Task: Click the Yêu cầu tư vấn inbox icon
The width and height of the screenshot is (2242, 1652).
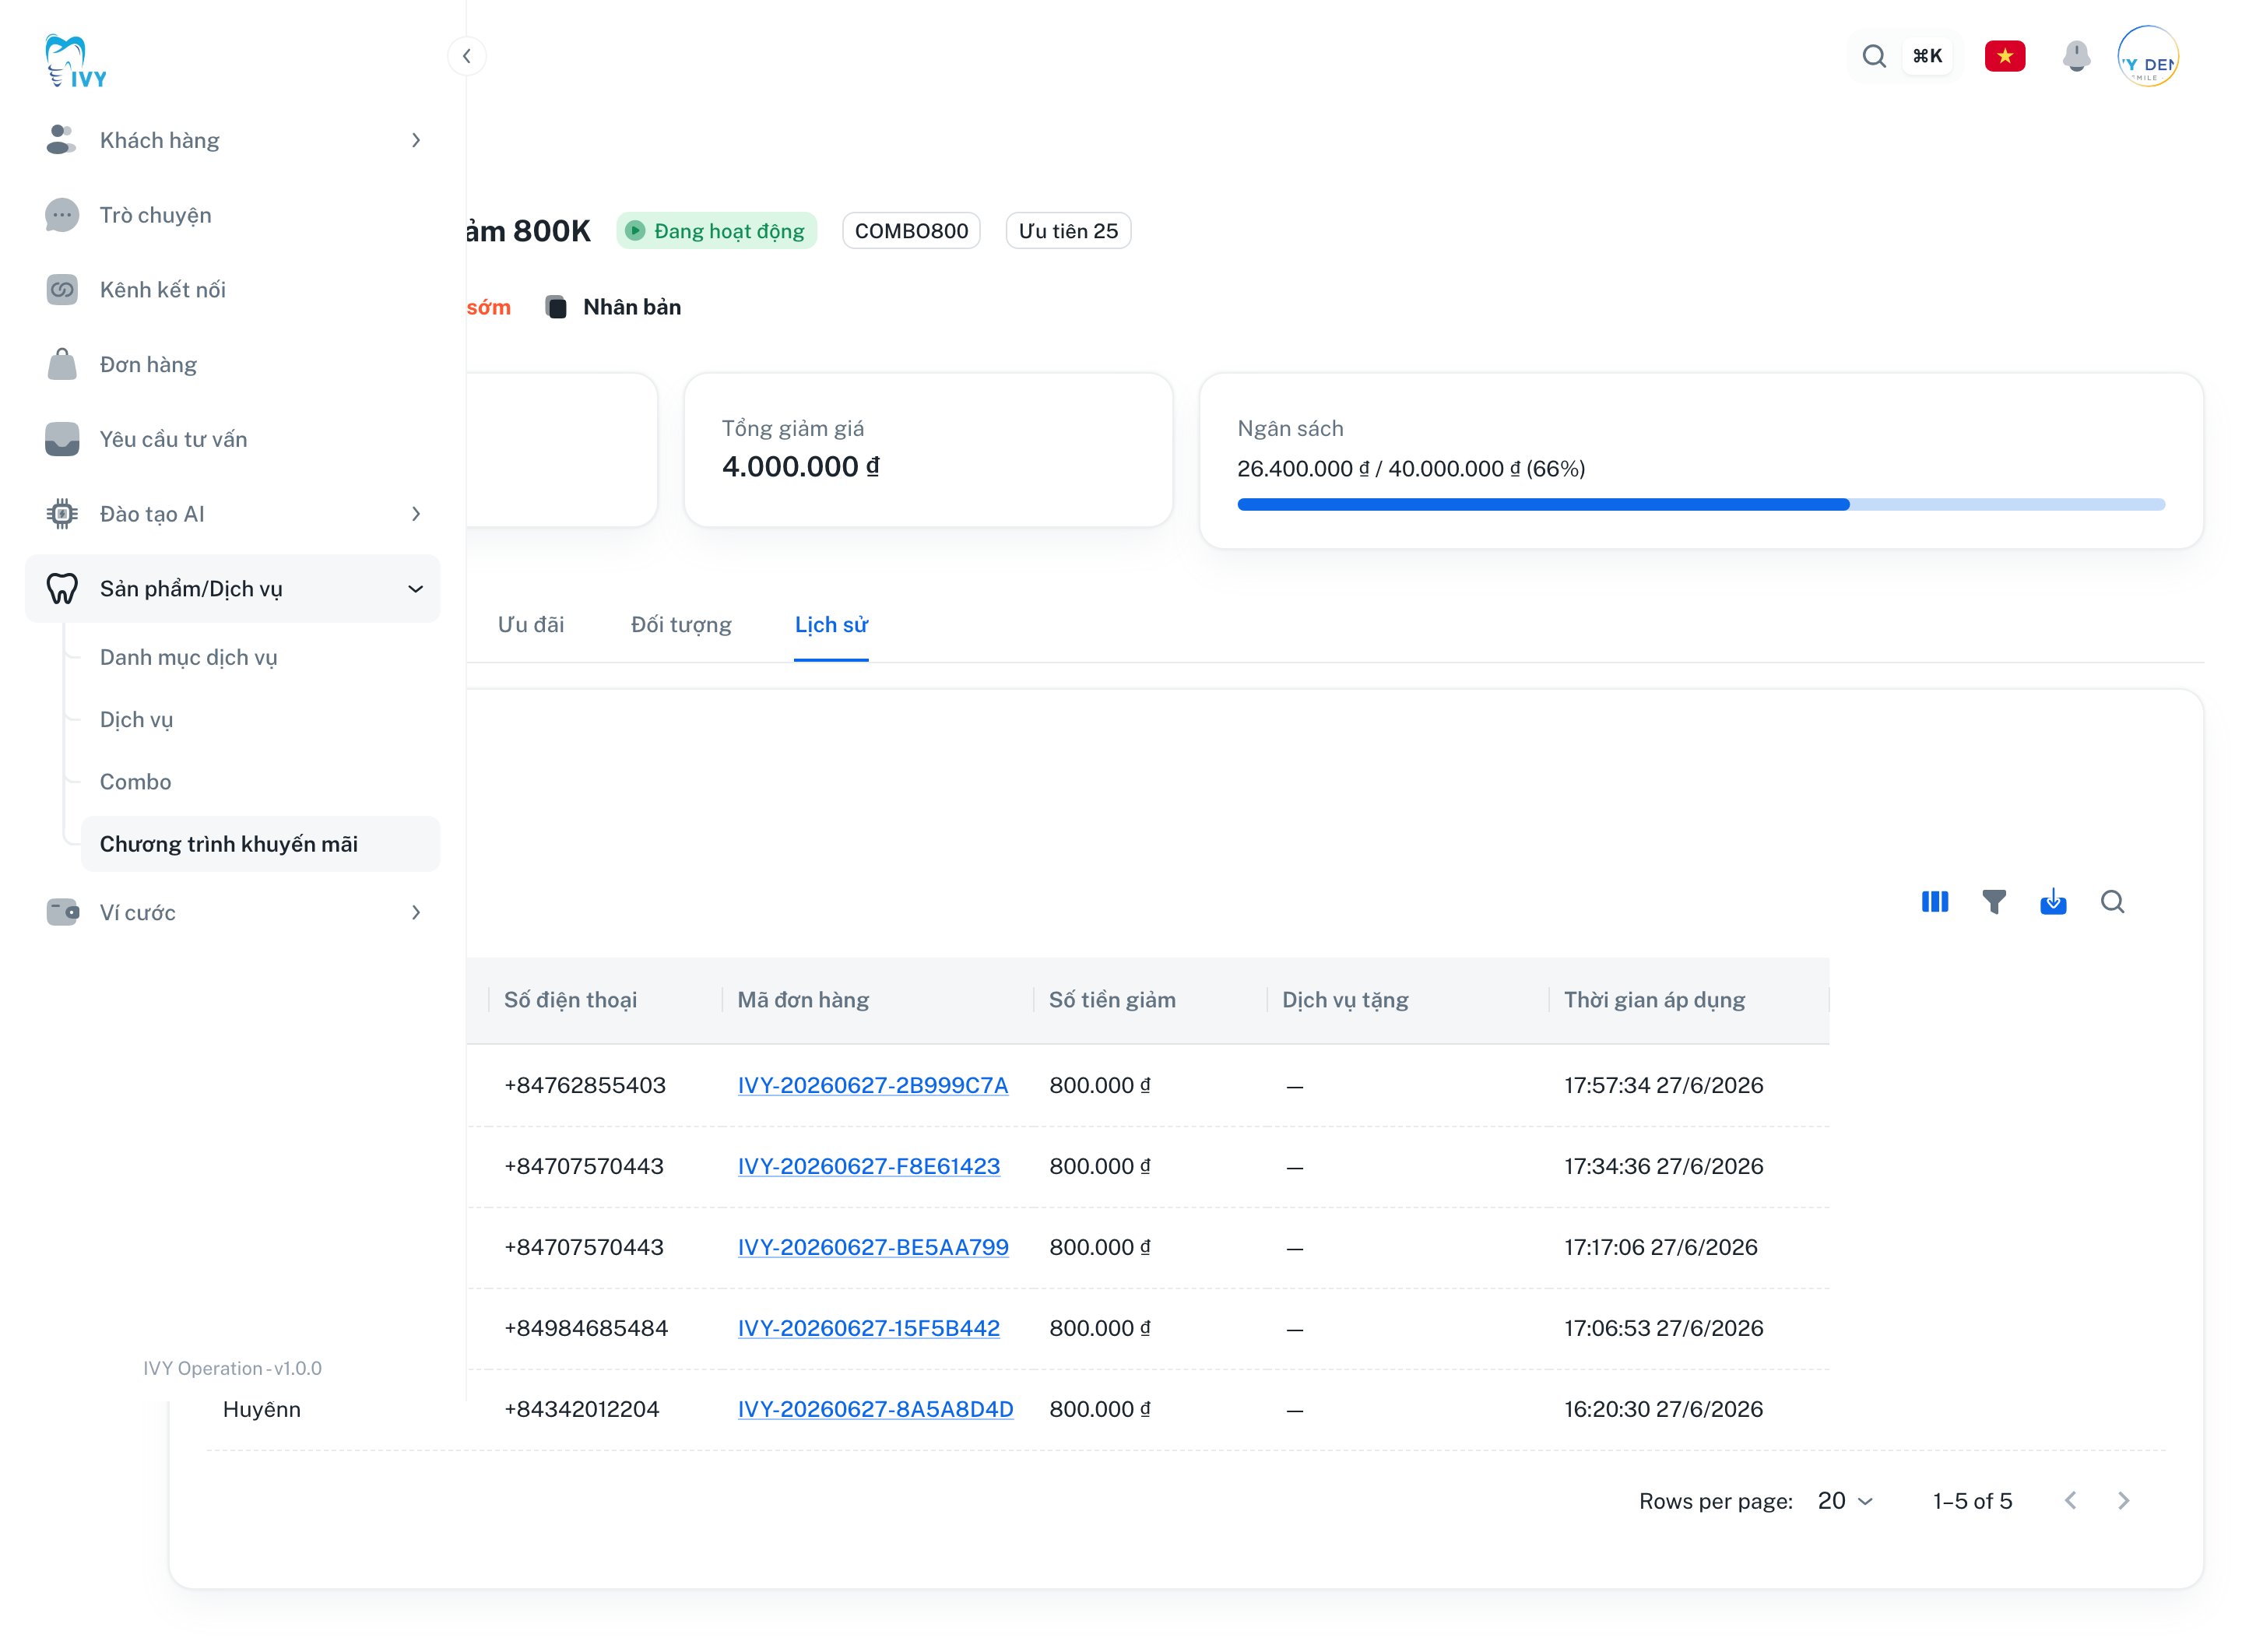Action: point(61,439)
